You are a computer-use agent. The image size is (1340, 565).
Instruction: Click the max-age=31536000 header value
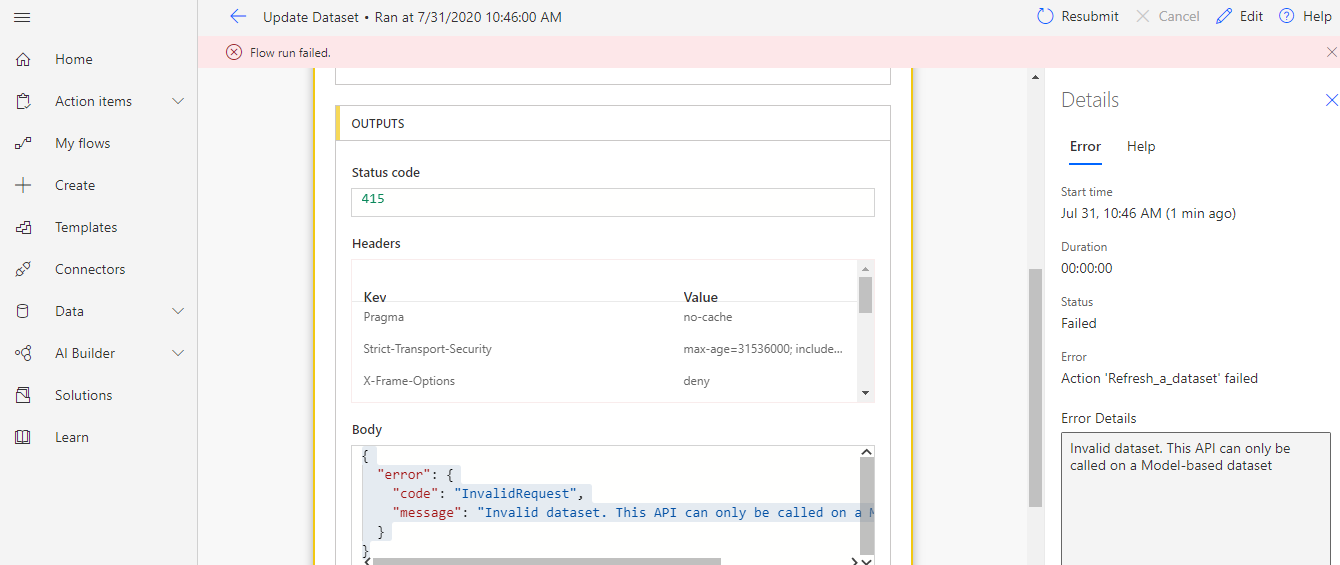pyautogui.click(x=763, y=349)
